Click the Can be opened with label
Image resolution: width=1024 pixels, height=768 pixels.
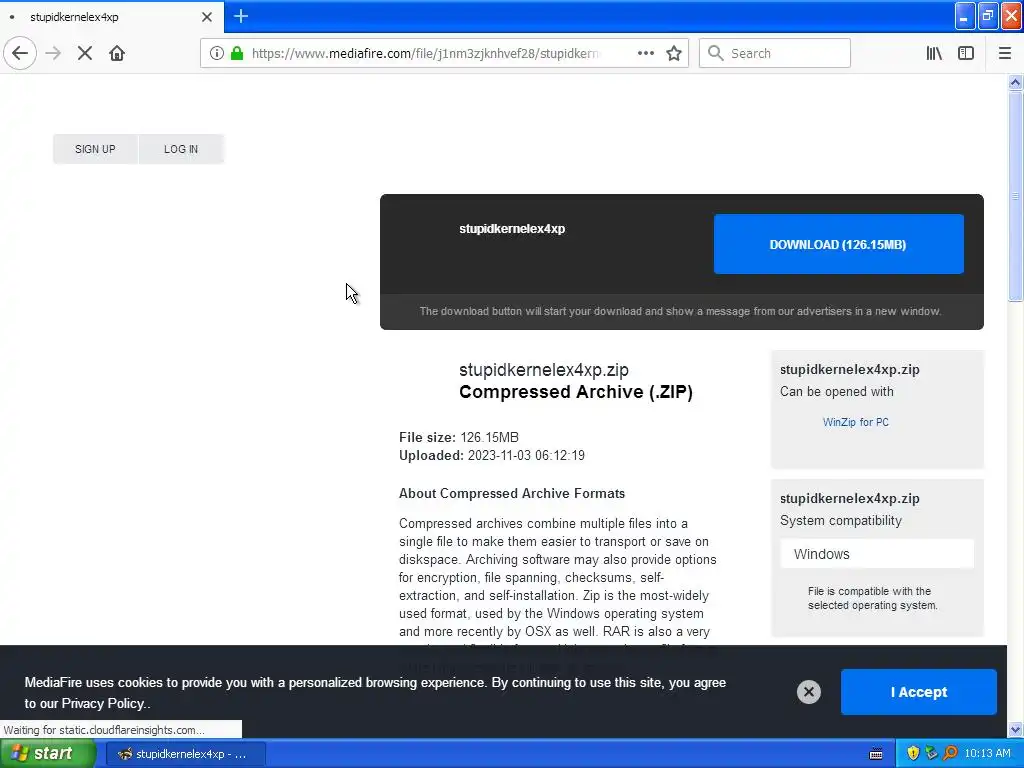click(837, 391)
